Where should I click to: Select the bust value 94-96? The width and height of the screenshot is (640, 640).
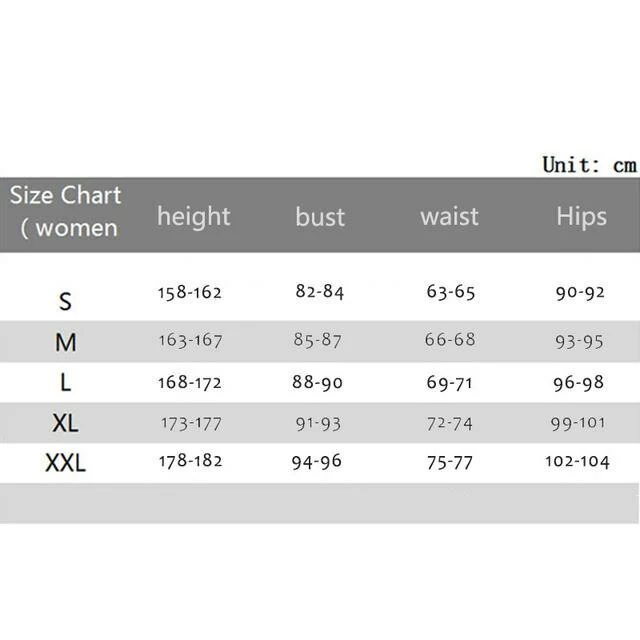318,461
